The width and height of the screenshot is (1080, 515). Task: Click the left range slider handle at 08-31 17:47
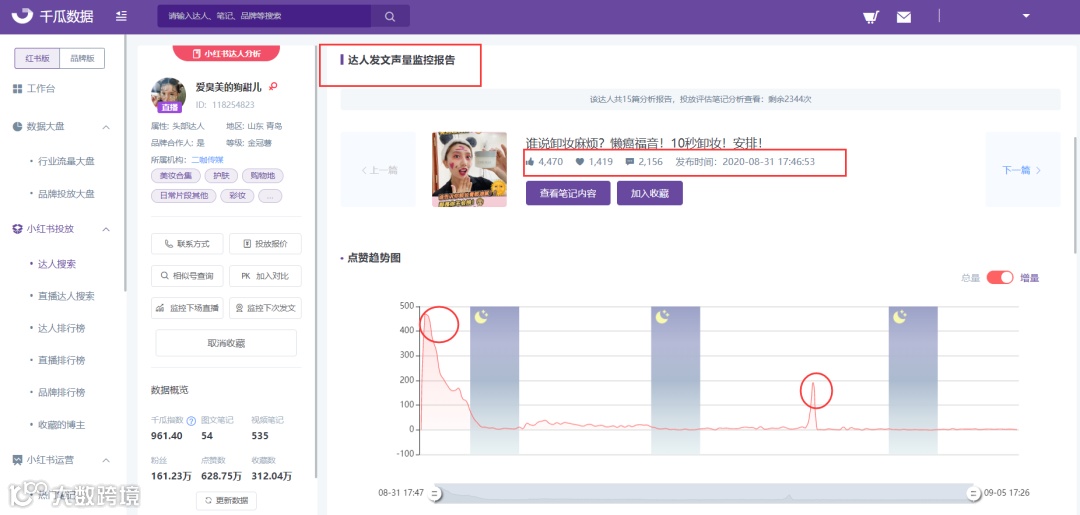tap(435, 493)
